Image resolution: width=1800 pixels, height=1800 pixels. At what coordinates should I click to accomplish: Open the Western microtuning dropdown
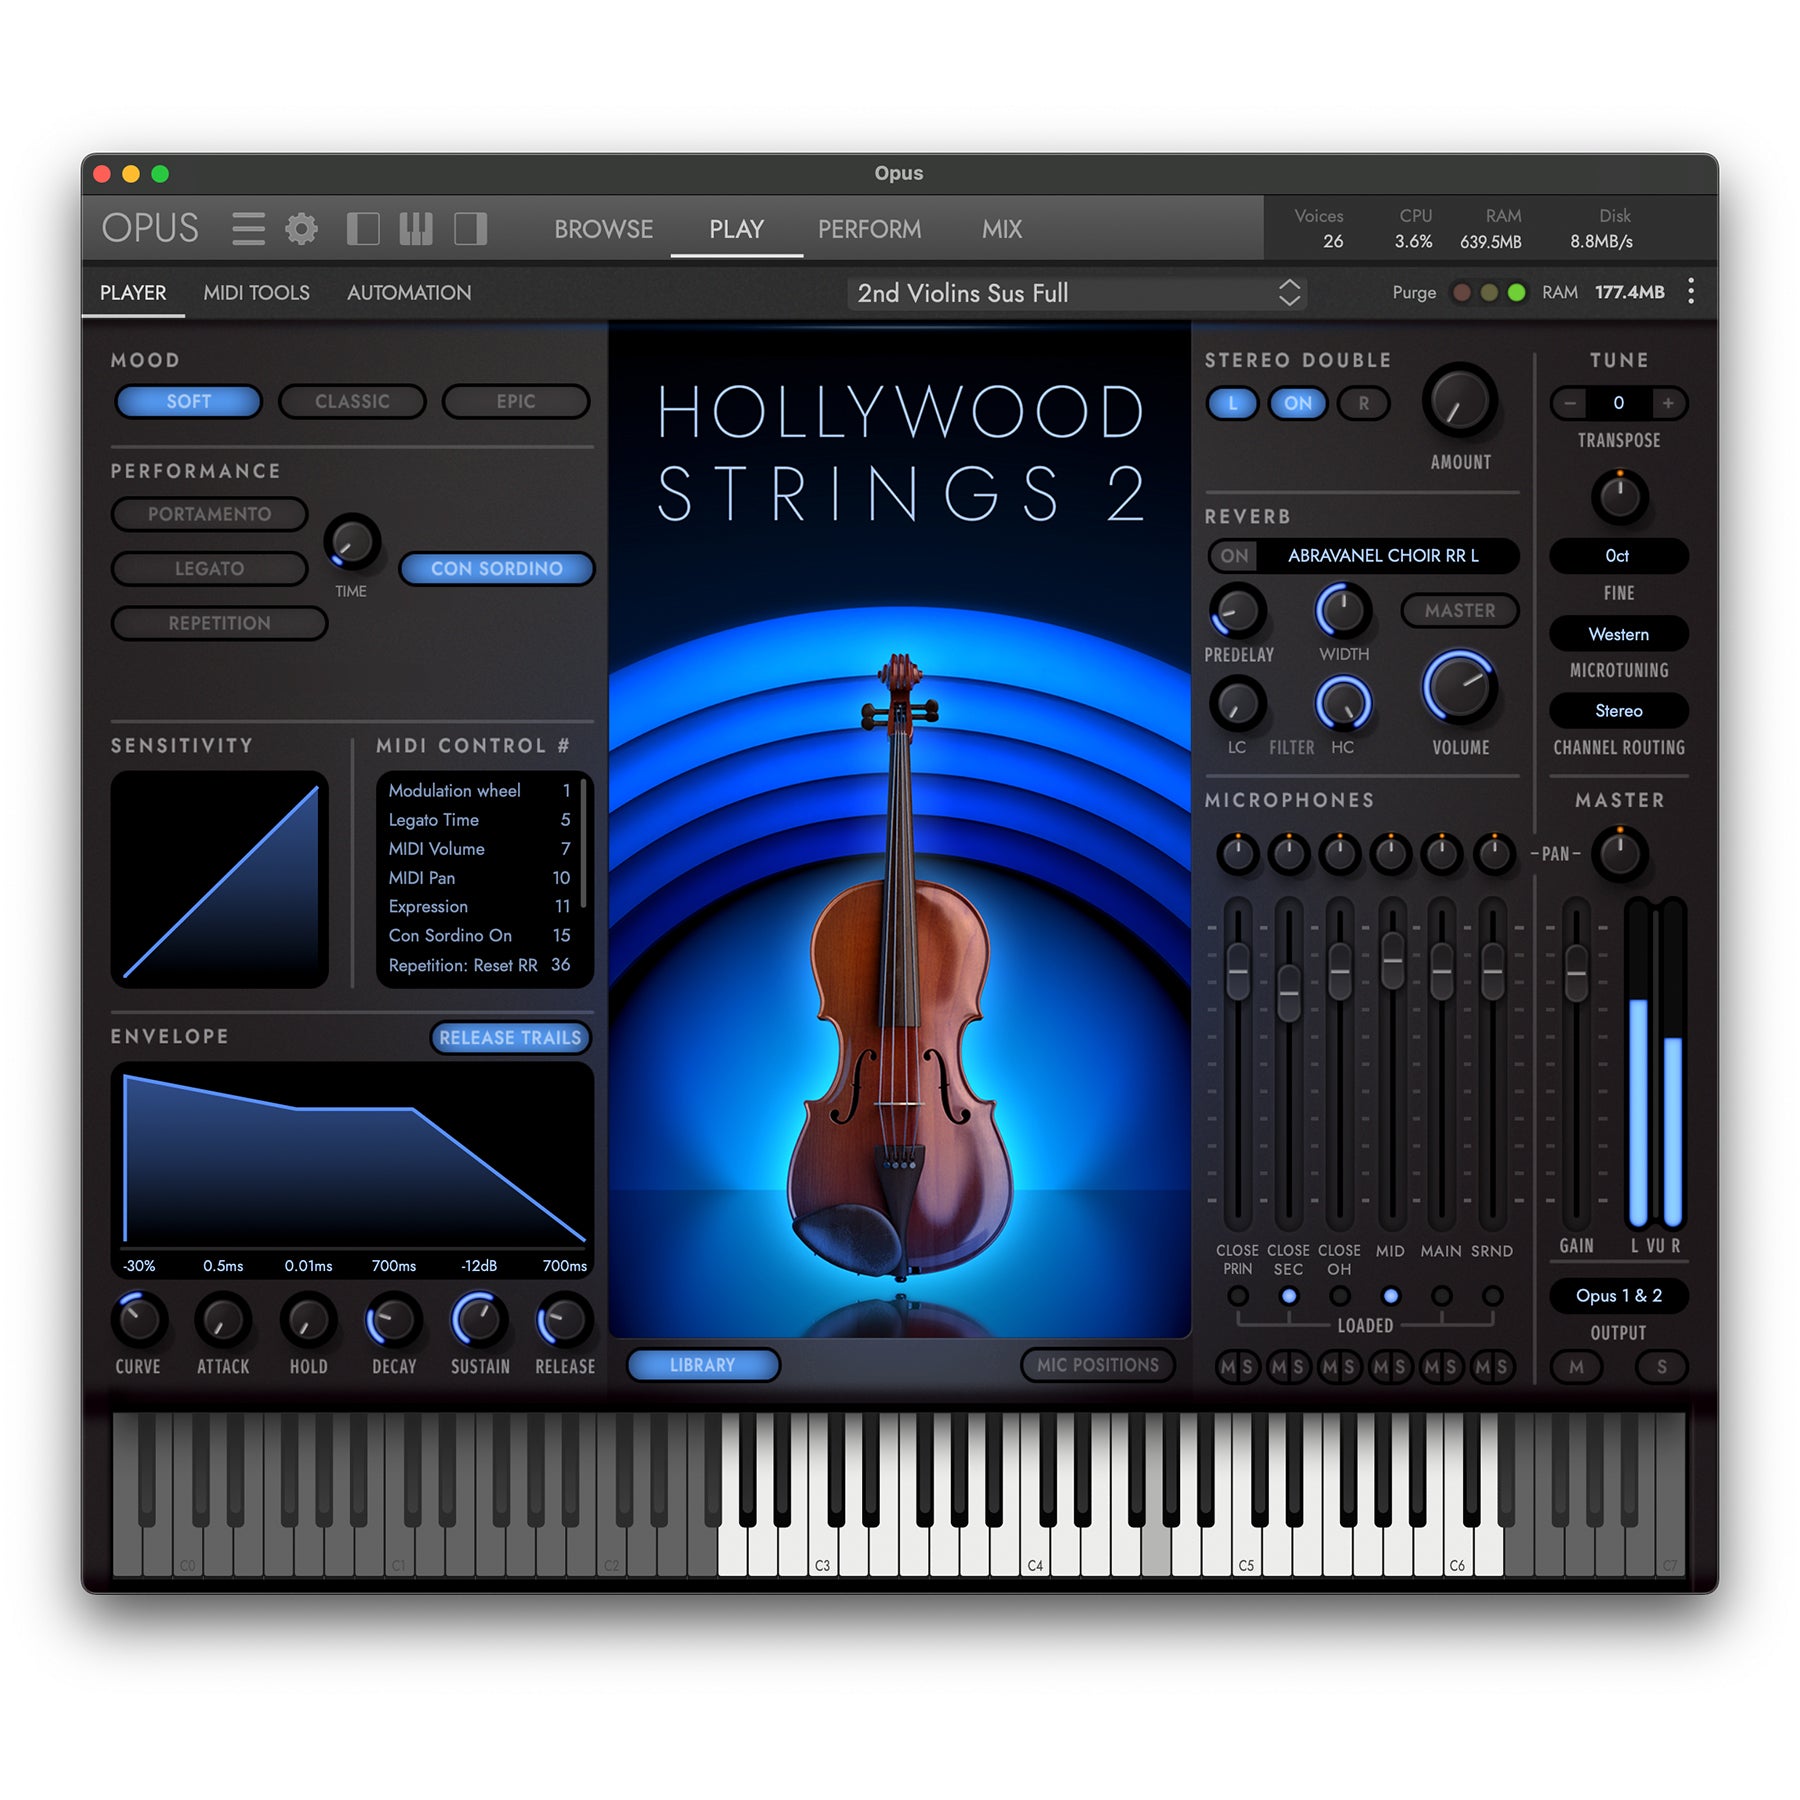pos(1618,634)
